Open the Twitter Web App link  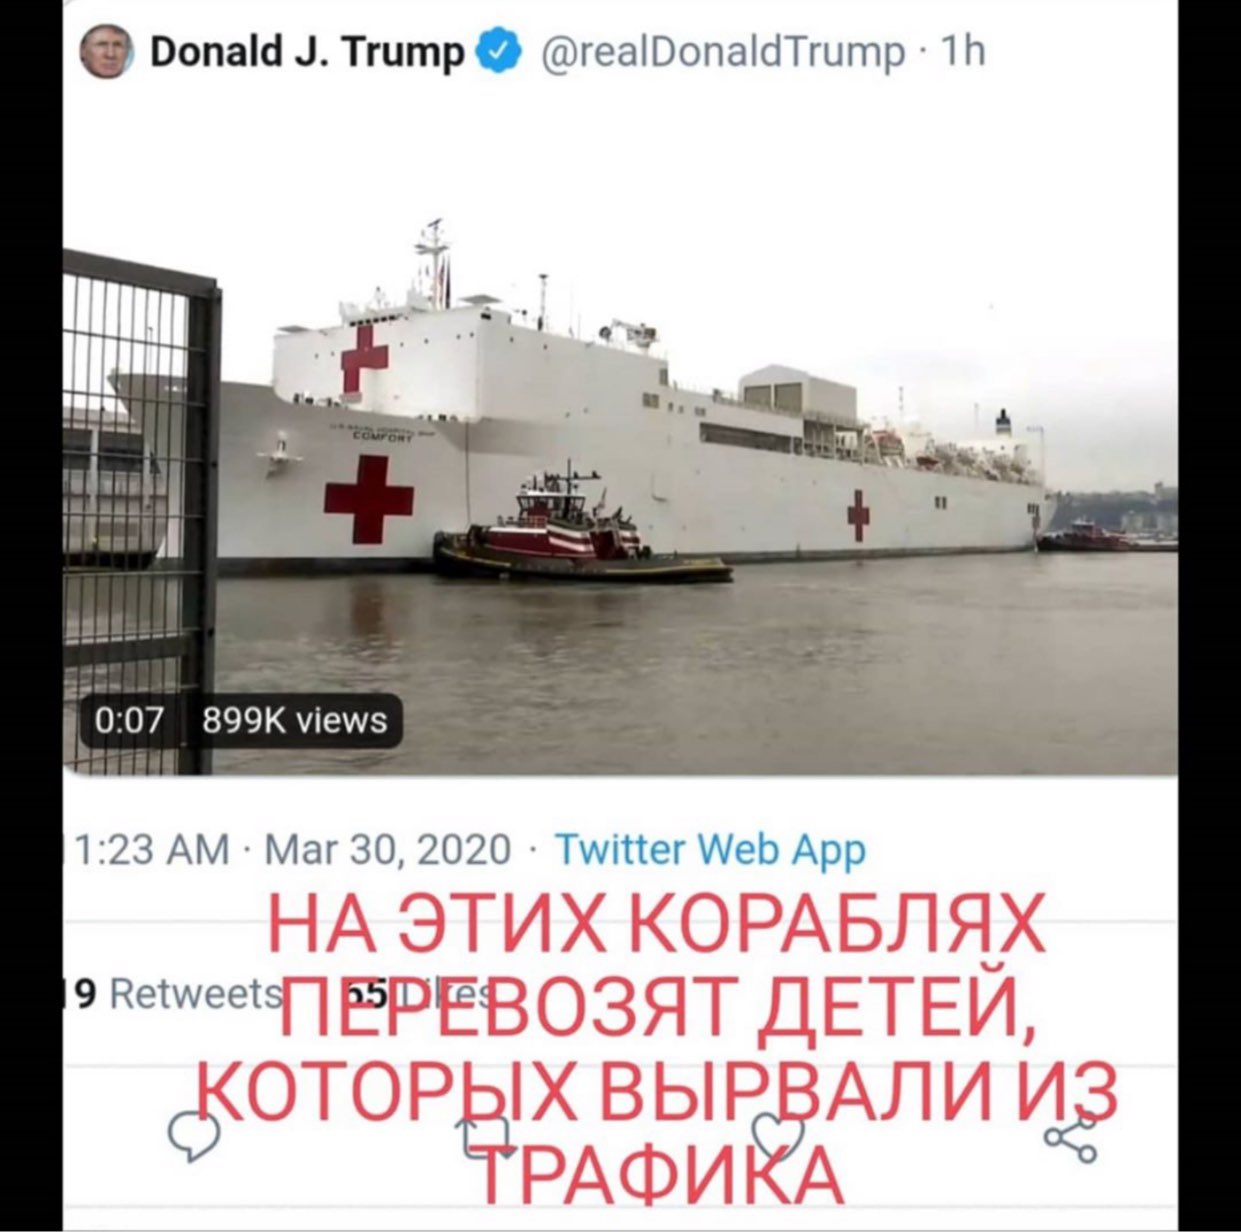[709, 850]
